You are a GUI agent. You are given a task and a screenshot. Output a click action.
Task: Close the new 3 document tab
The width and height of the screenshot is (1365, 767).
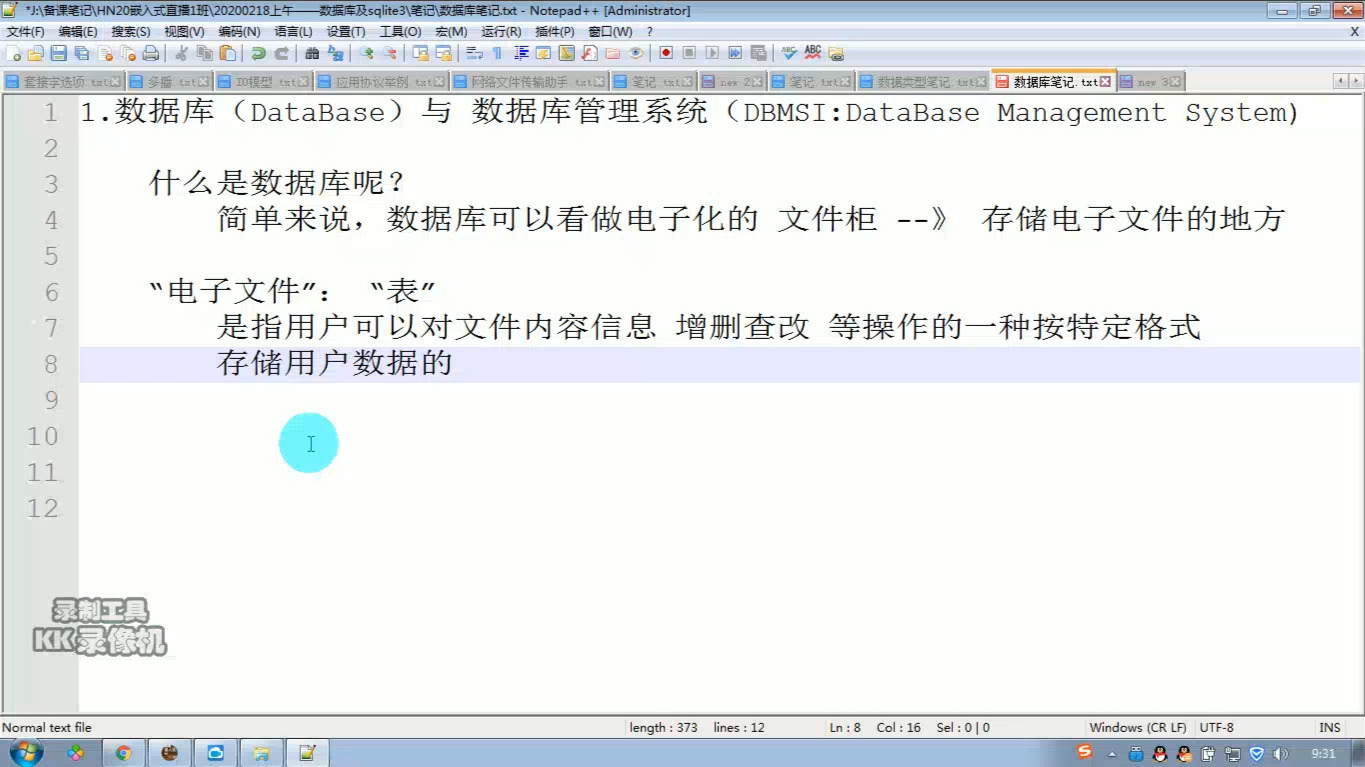point(1175,80)
